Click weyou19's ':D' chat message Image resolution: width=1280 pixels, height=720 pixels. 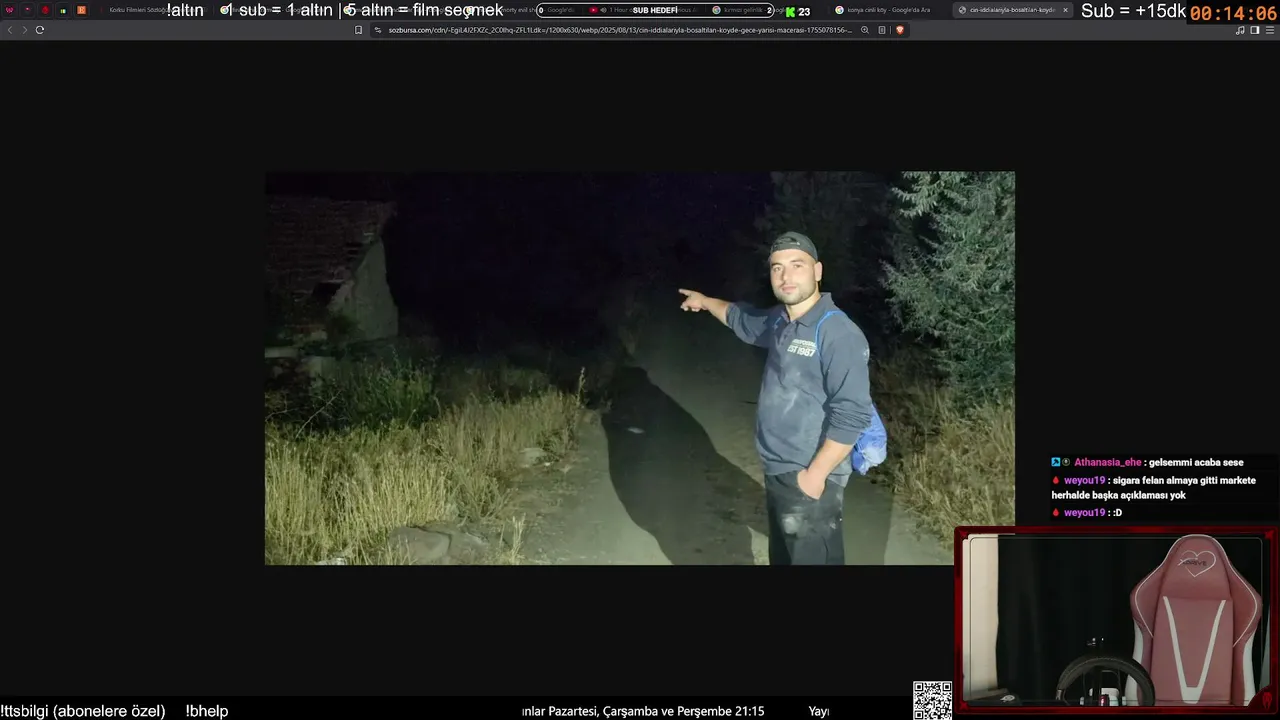1087,513
